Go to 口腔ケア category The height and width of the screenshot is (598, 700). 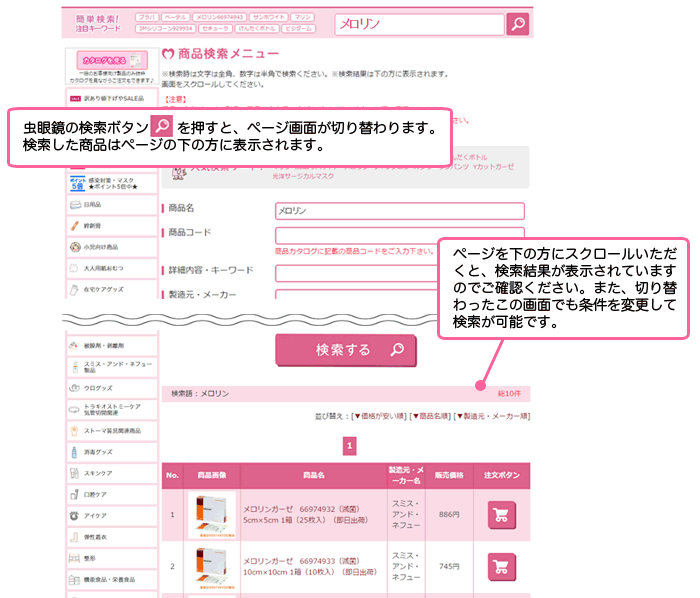tap(95, 494)
